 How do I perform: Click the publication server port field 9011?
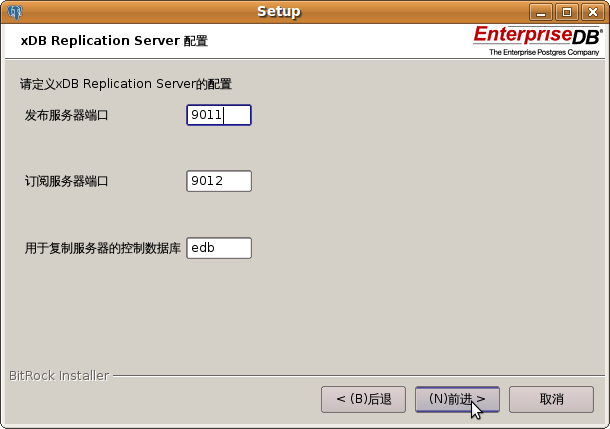(219, 115)
